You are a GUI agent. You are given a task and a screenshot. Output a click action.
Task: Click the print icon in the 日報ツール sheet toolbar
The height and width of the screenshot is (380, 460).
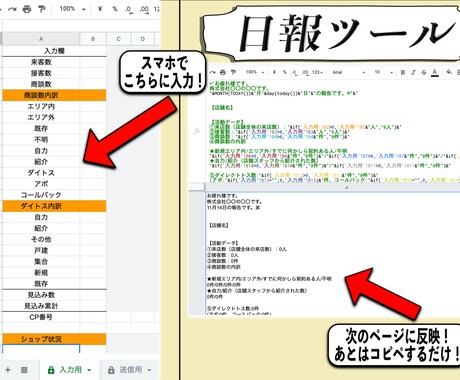pyautogui.click(x=223, y=72)
